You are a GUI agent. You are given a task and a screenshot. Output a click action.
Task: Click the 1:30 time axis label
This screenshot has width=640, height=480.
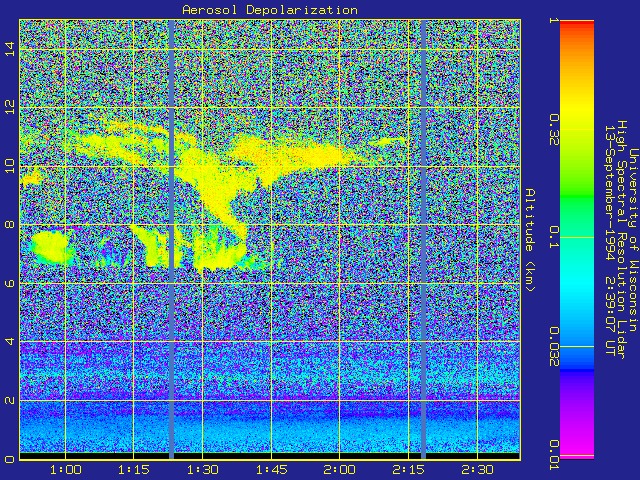pos(202,469)
